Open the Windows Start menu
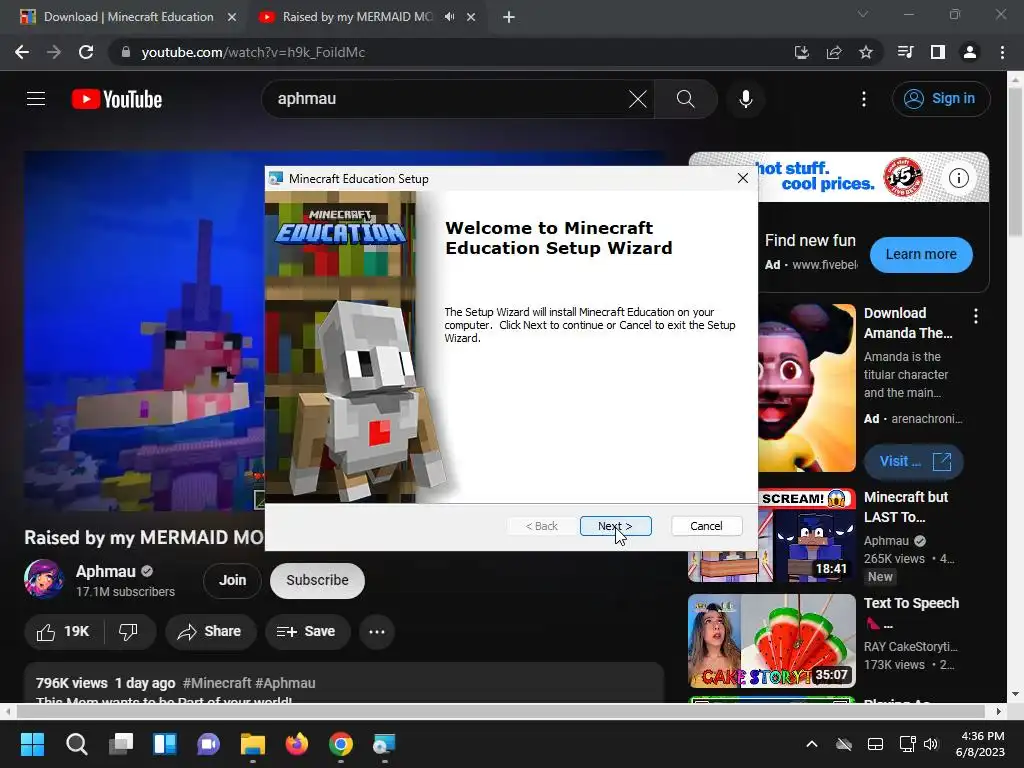The width and height of the screenshot is (1024, 768). (32, 744)
